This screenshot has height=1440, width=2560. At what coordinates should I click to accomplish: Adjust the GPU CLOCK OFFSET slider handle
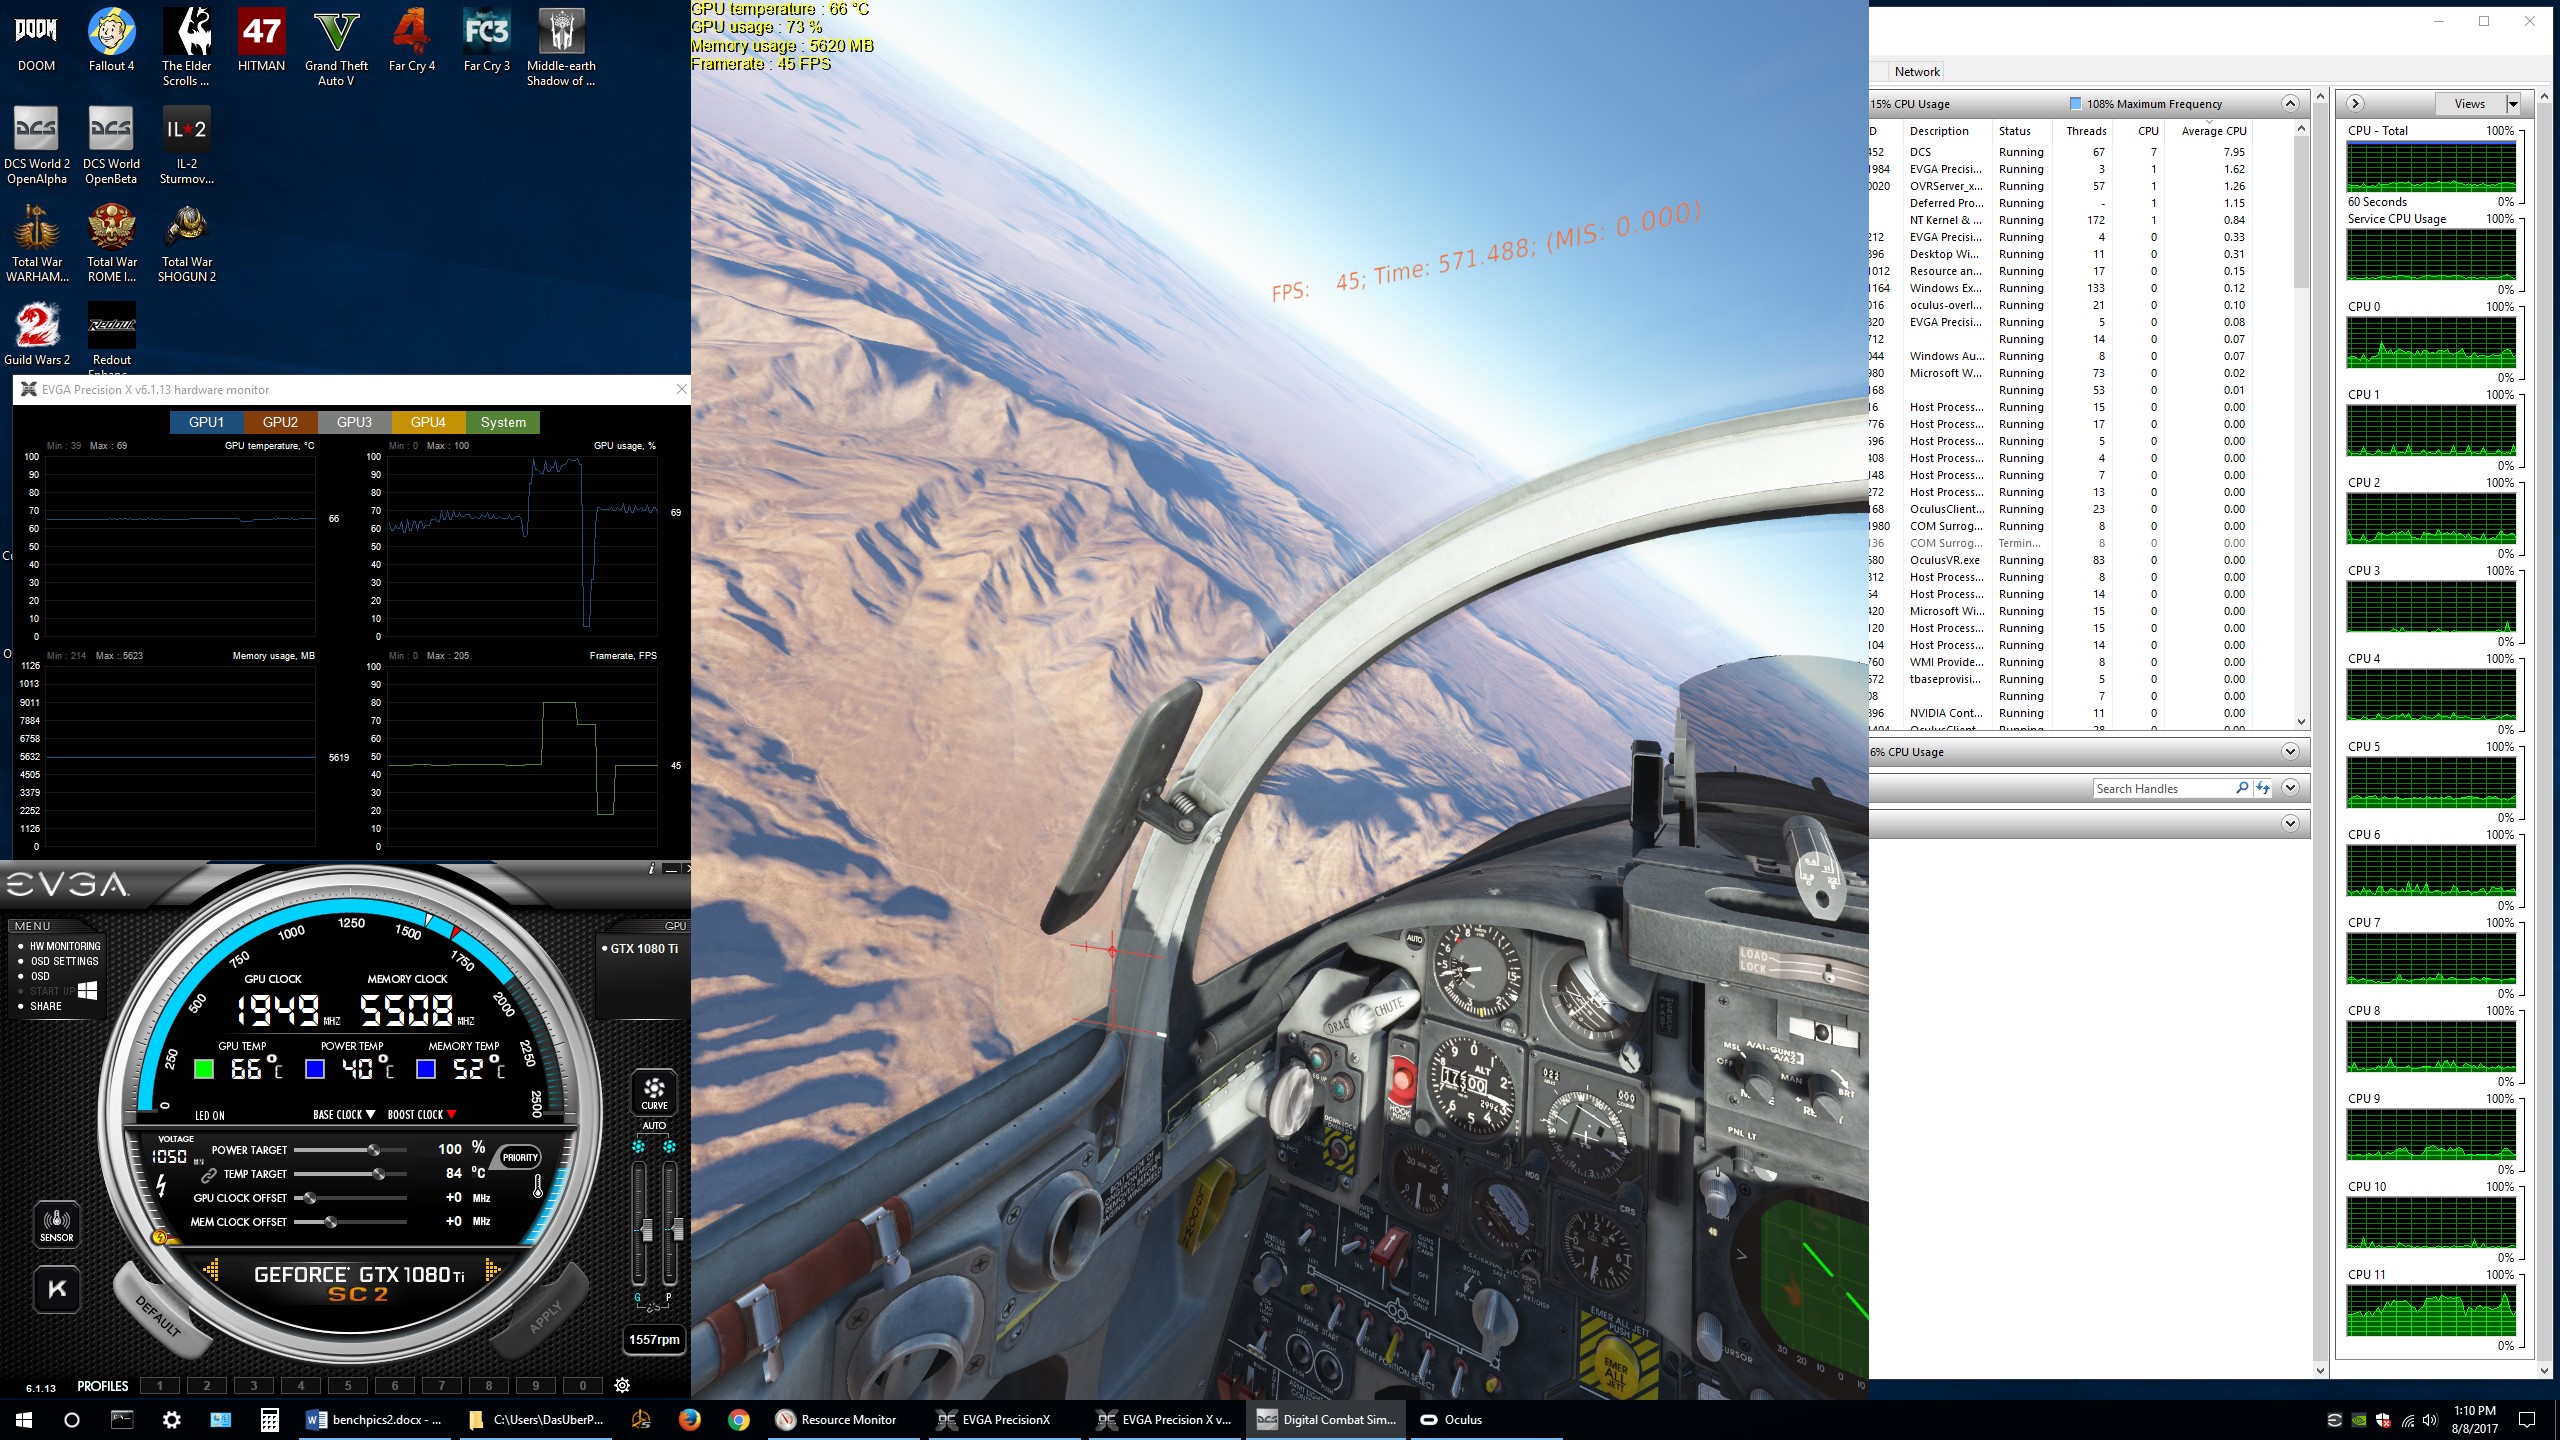(310, 1198)
